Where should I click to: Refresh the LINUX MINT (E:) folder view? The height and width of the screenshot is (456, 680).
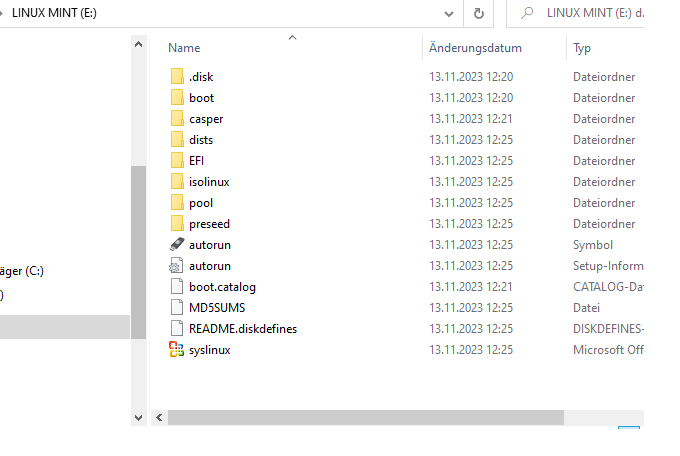[x=478, y=13]
